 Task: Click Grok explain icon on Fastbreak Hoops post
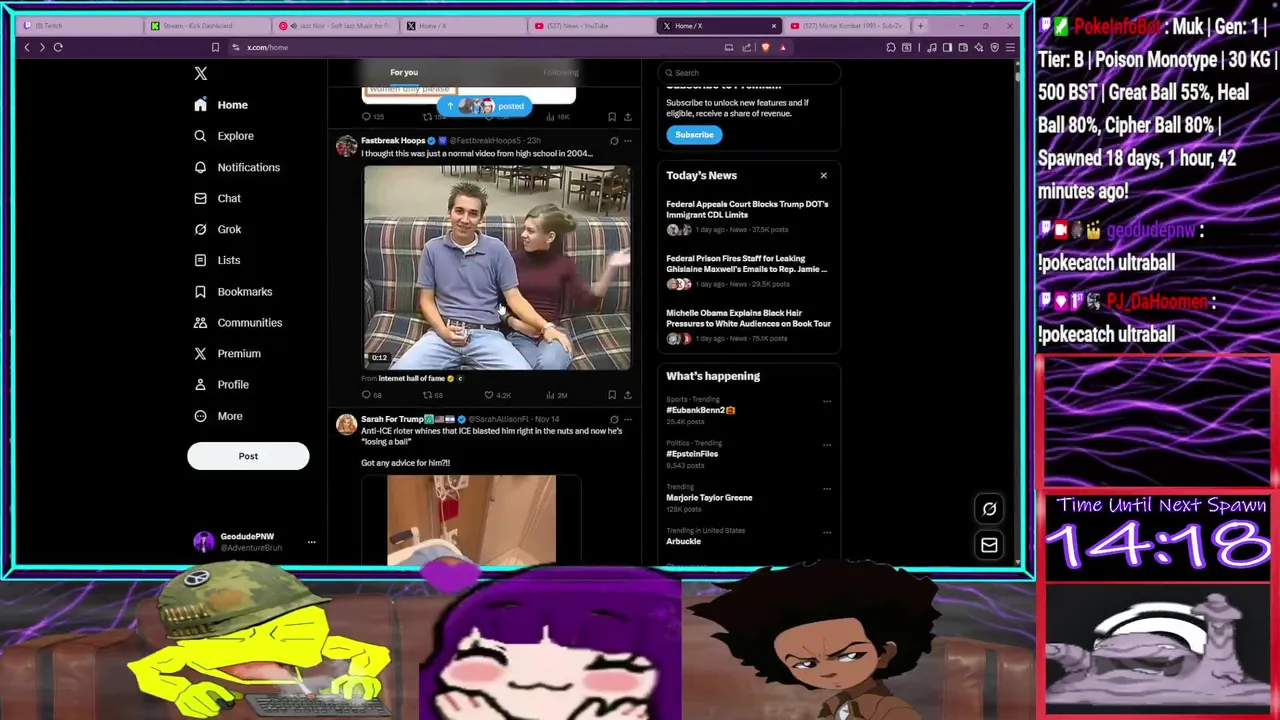[x=614, y=141]
